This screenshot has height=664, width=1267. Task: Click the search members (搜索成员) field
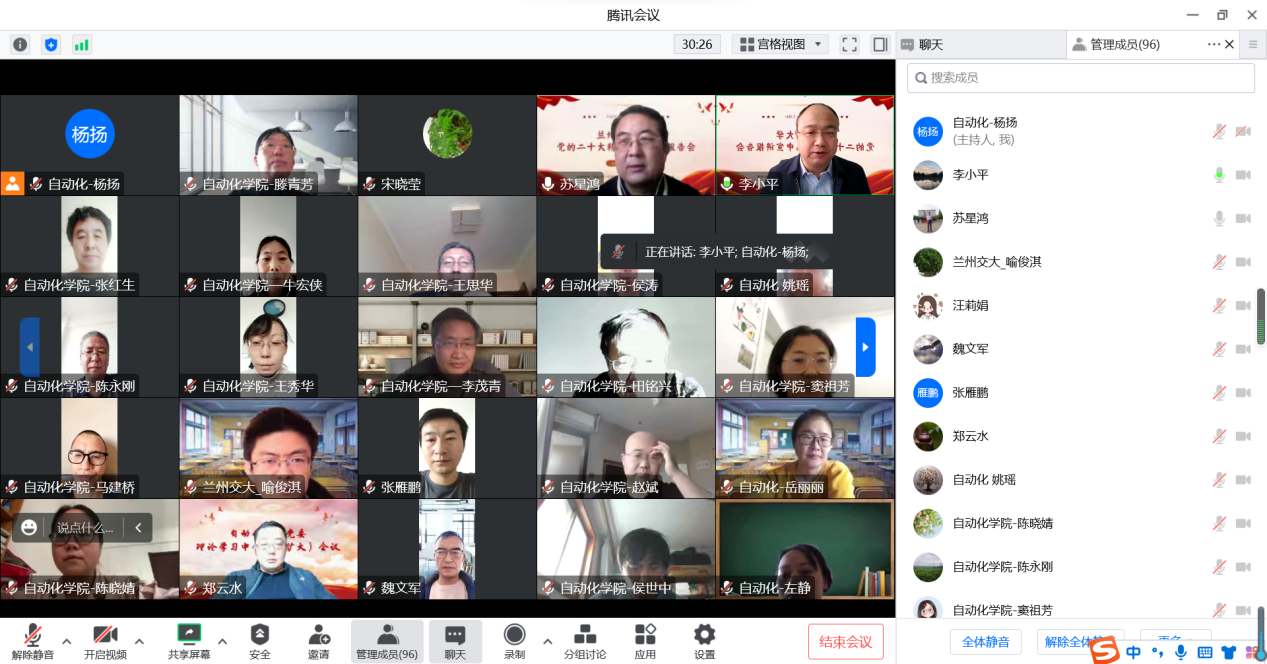(1080, 78)
